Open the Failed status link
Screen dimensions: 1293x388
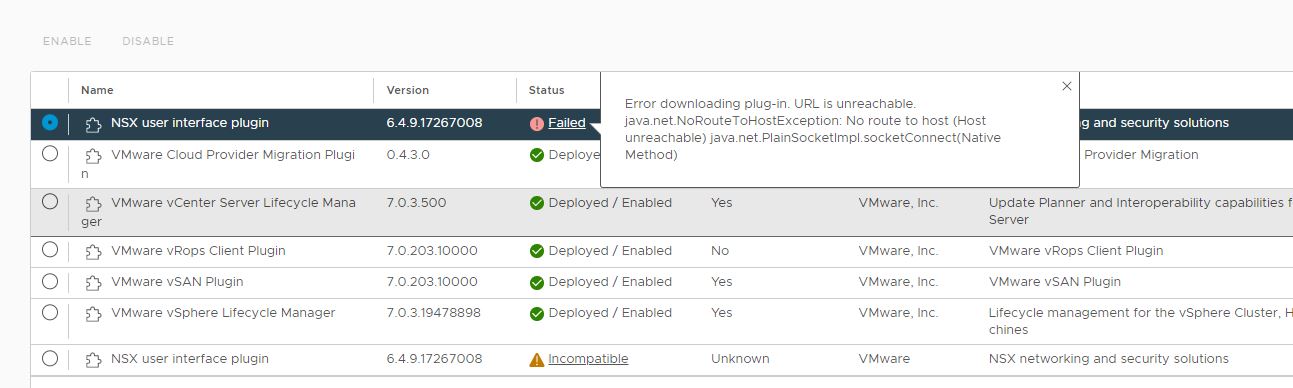tap(567, 123)
